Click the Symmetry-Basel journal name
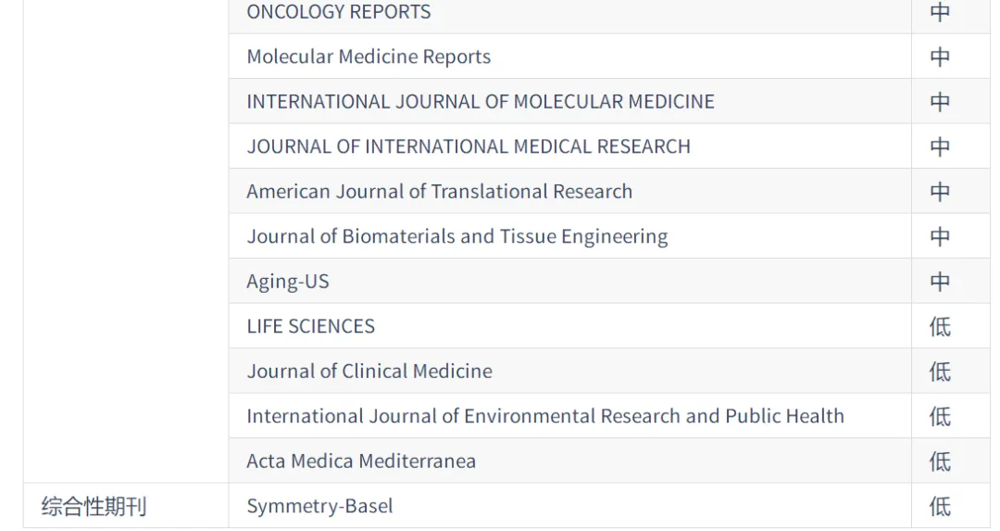Image resolution: width=1000 pixels, height=531 pixels. [x=319, y=507]
